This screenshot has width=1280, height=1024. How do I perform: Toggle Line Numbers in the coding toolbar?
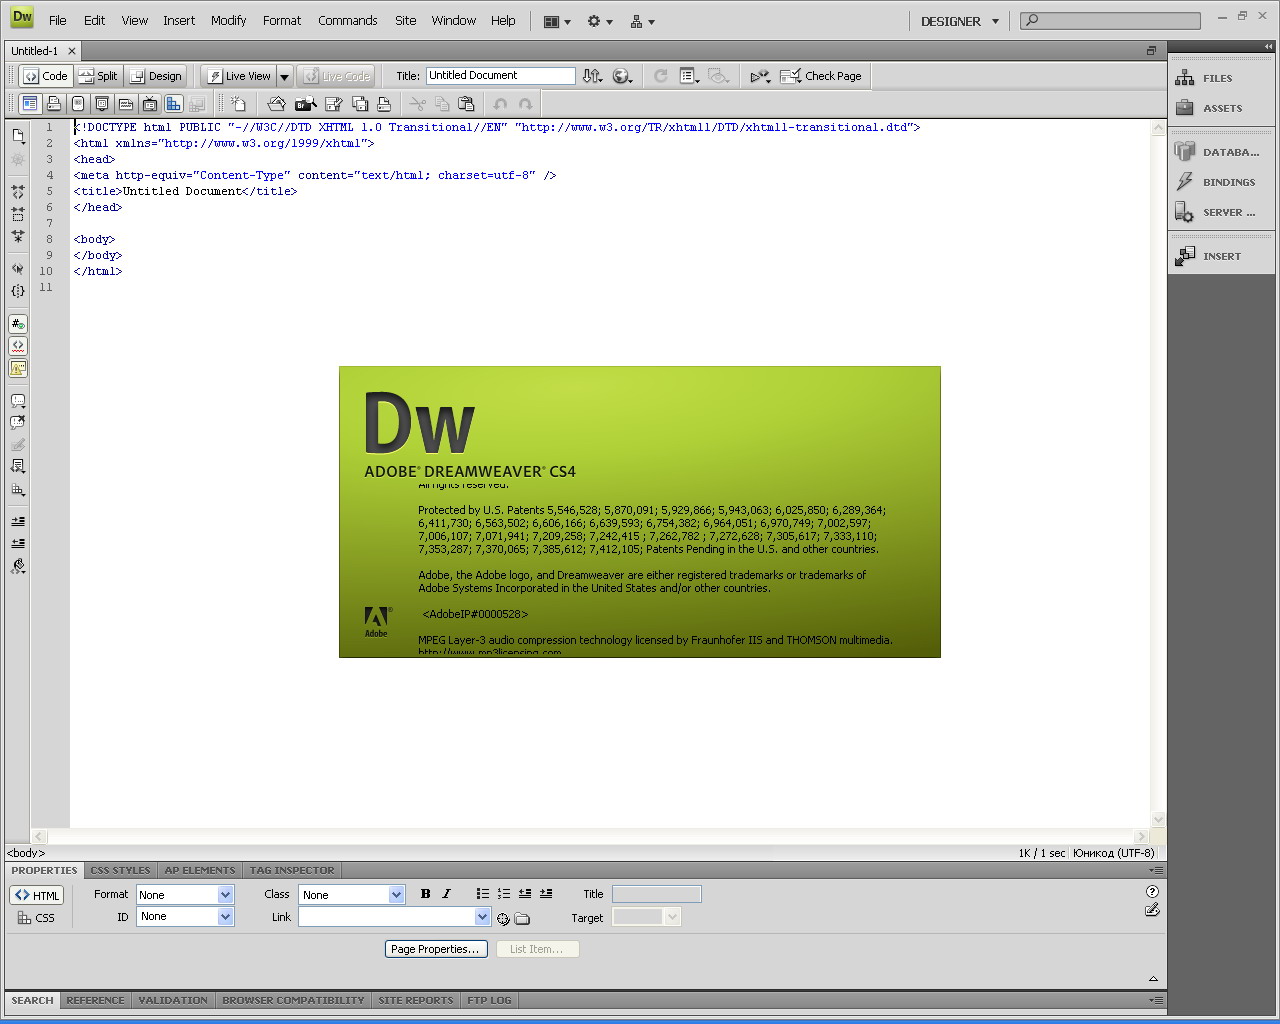(18, 324)
